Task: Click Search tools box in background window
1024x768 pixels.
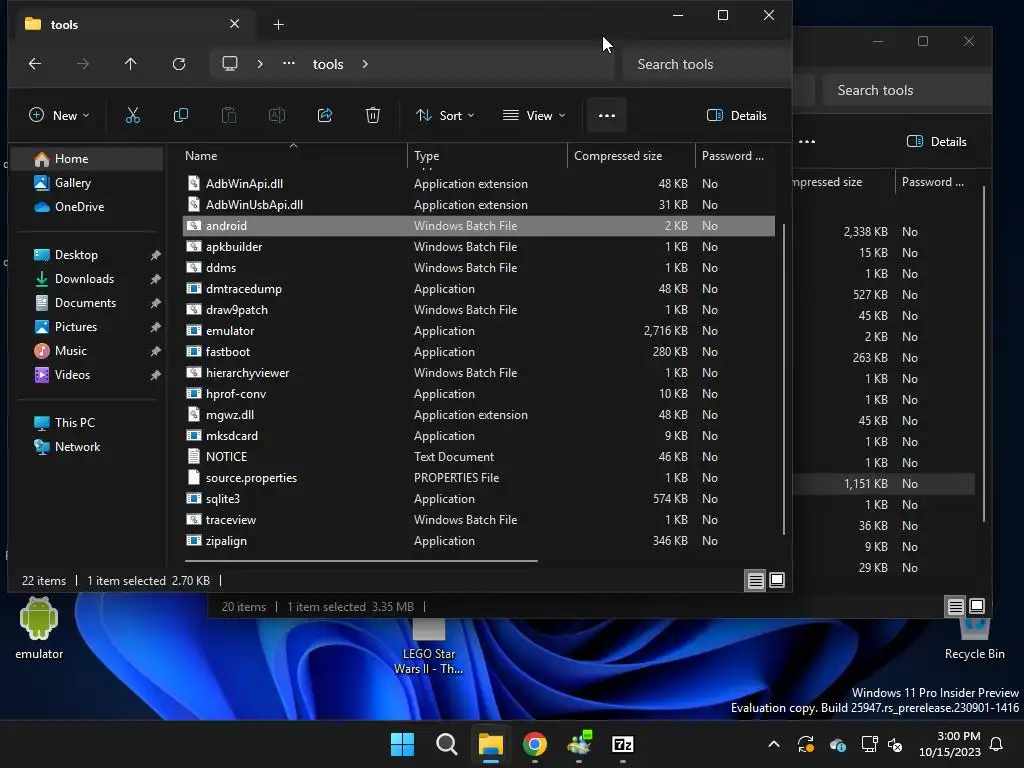Action: [905, 90]
